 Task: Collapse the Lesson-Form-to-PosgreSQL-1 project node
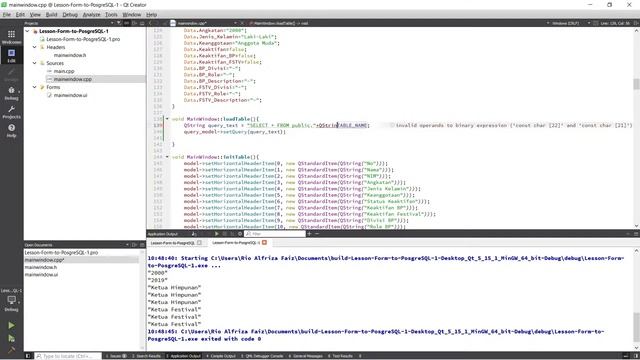click(x=27, y=31)
